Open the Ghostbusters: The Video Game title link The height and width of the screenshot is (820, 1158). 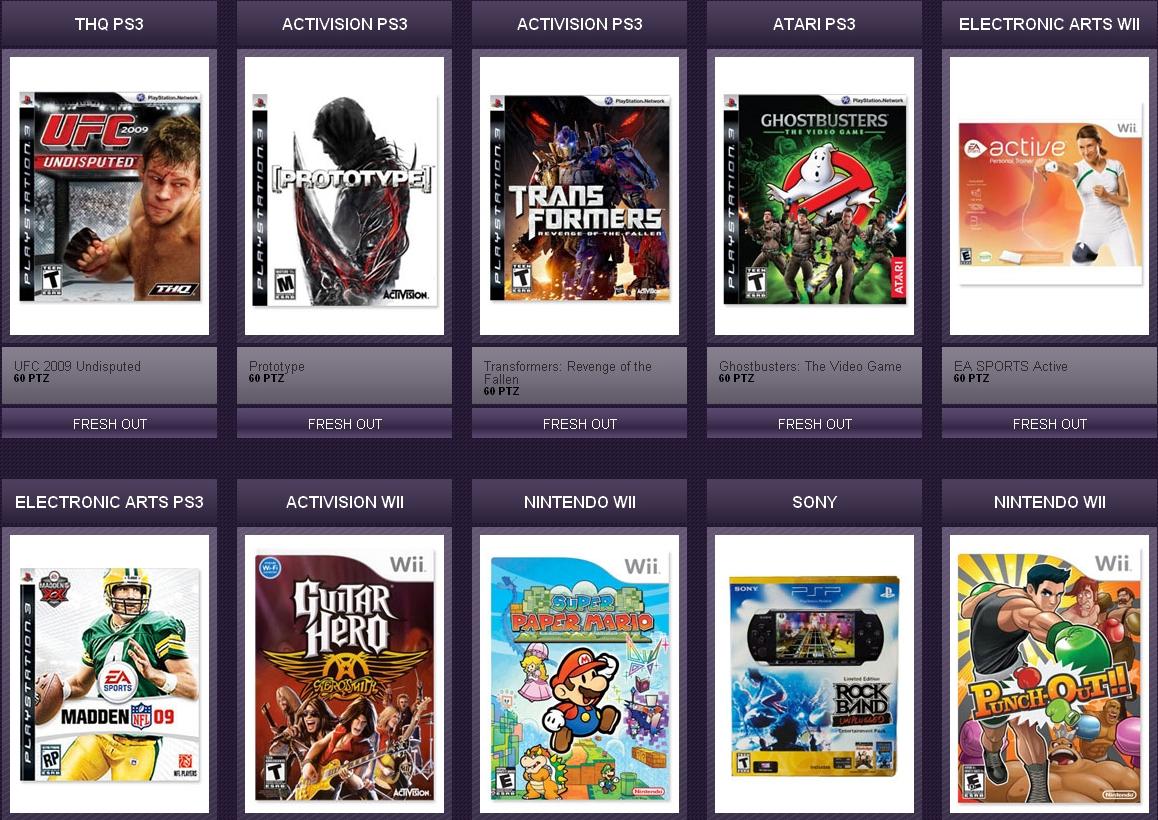(x=810, y=366)
